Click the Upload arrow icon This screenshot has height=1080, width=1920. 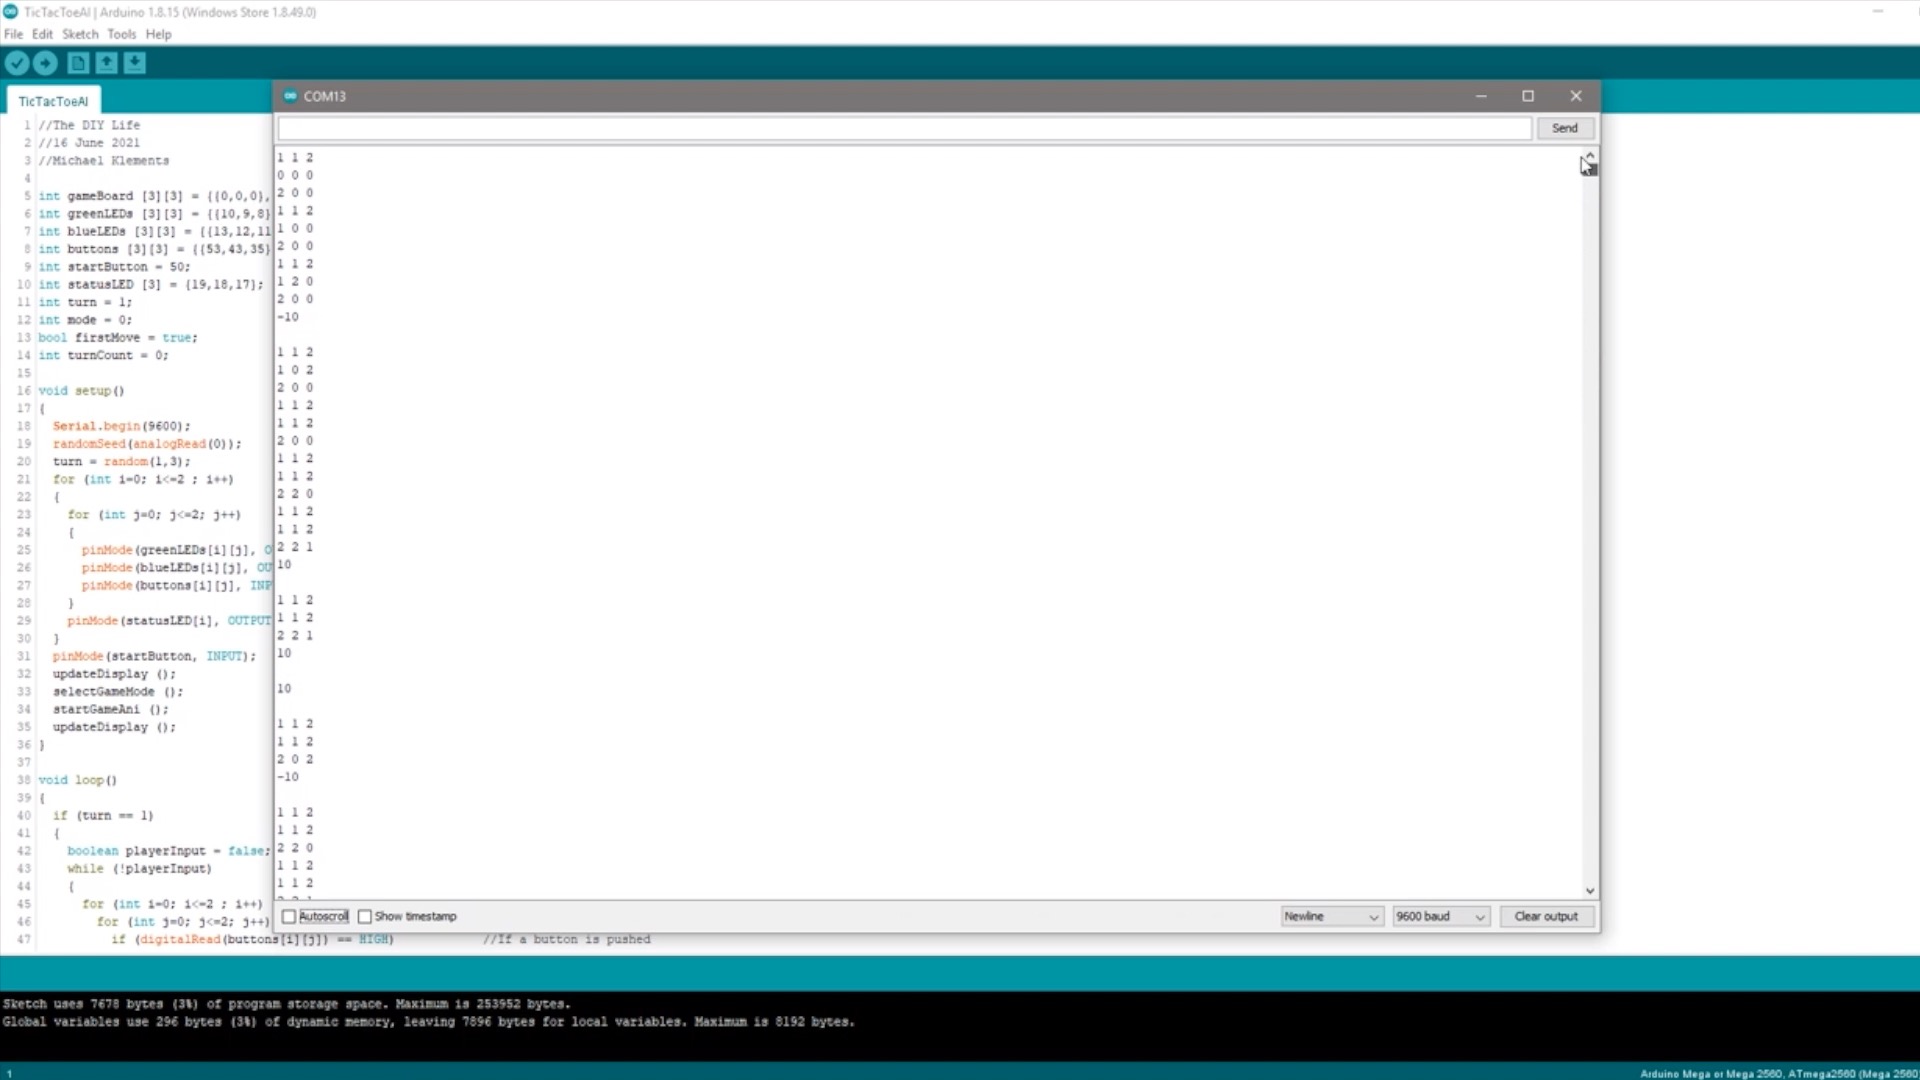pos(45,63)
